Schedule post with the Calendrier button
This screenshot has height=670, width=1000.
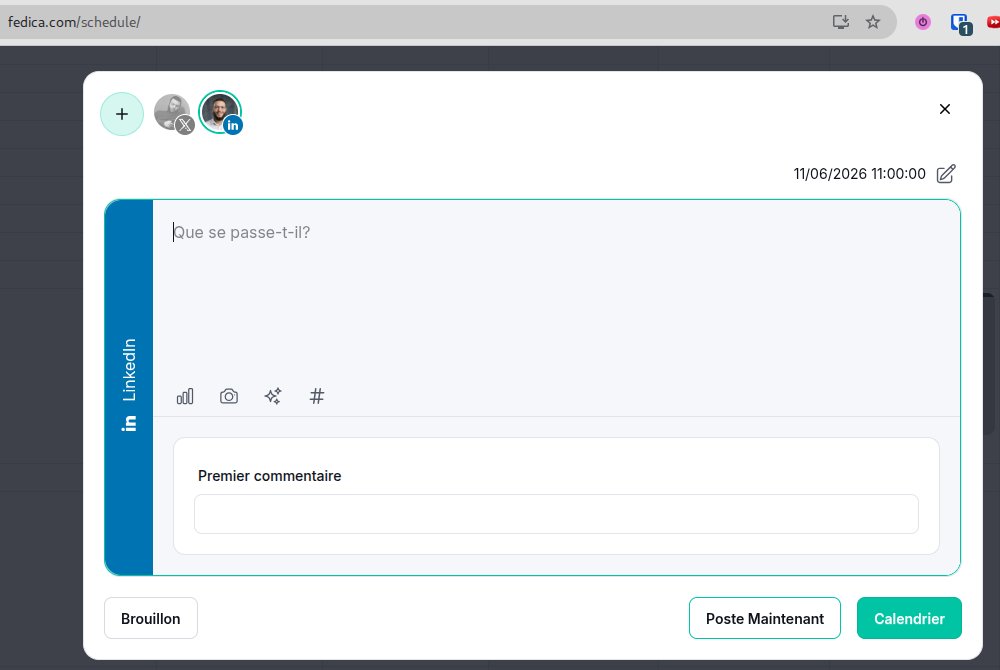click(909, 618)
